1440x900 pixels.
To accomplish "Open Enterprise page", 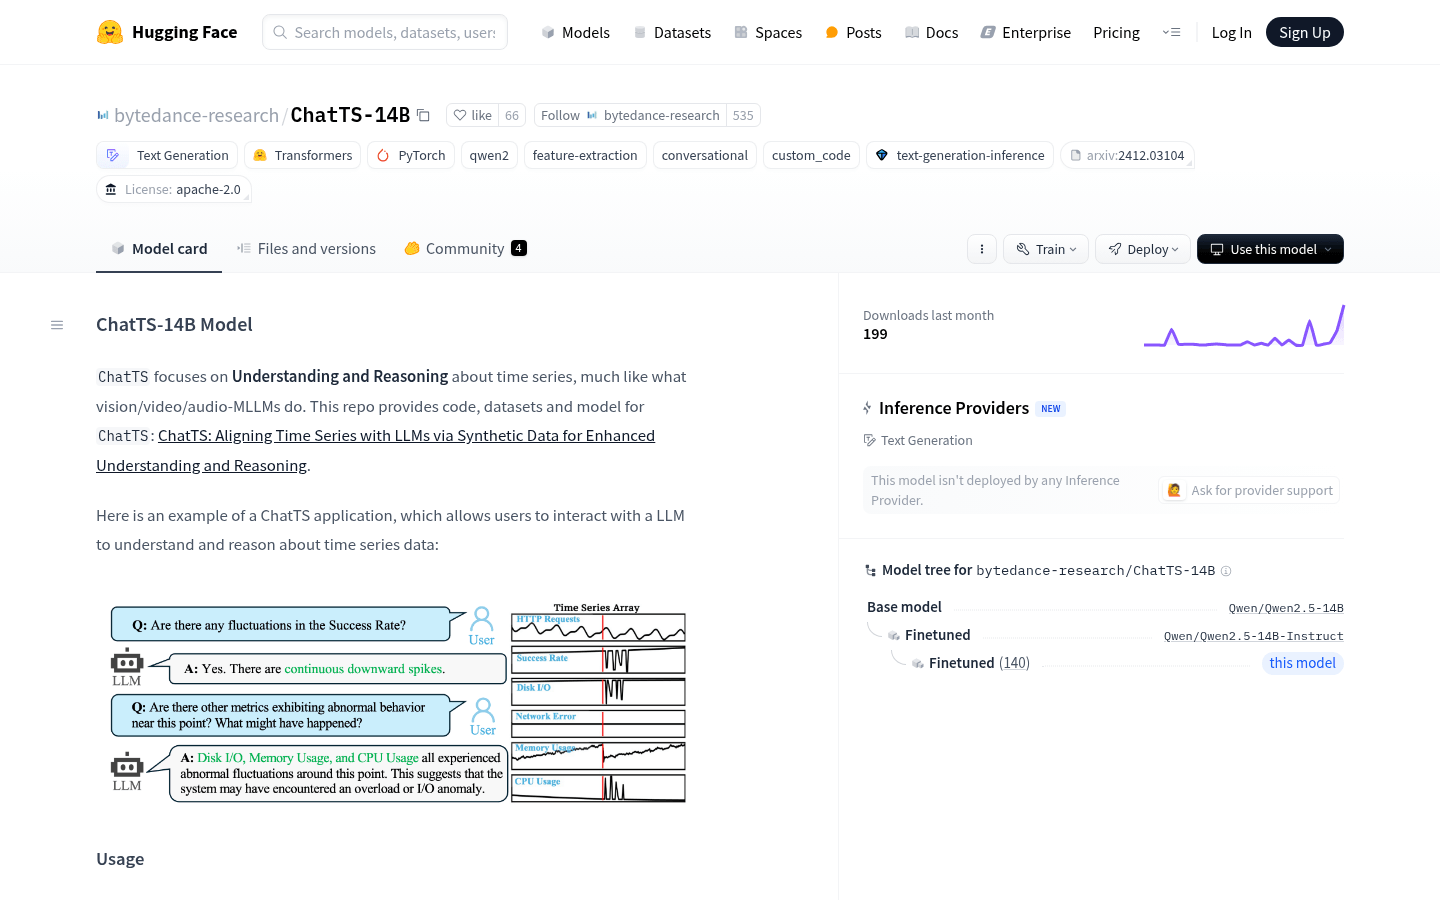I will [1025, 32].
